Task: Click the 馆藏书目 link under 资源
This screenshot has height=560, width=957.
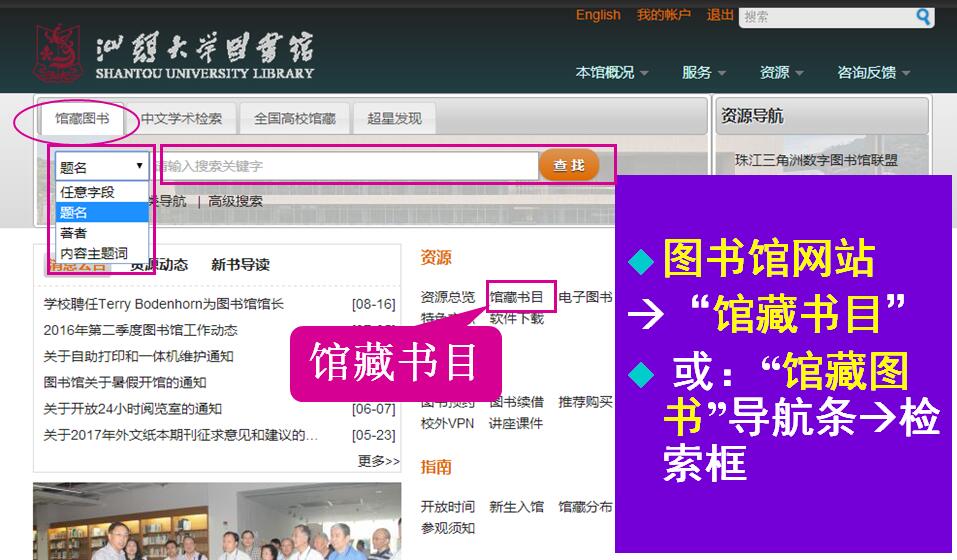Action: 516,297
